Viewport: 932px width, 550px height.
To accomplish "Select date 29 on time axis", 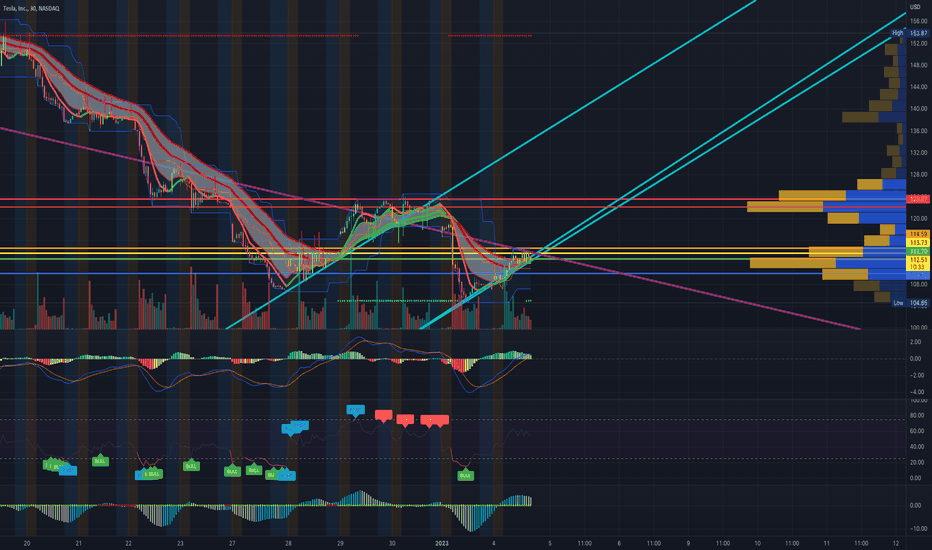I will click(340, 543).
